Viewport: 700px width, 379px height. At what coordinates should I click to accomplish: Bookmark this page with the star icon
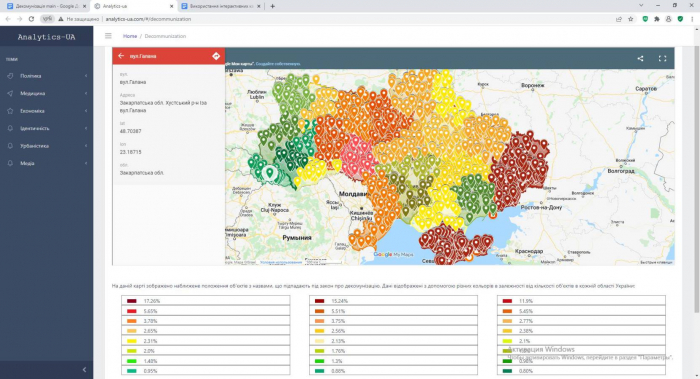(630, 19)
